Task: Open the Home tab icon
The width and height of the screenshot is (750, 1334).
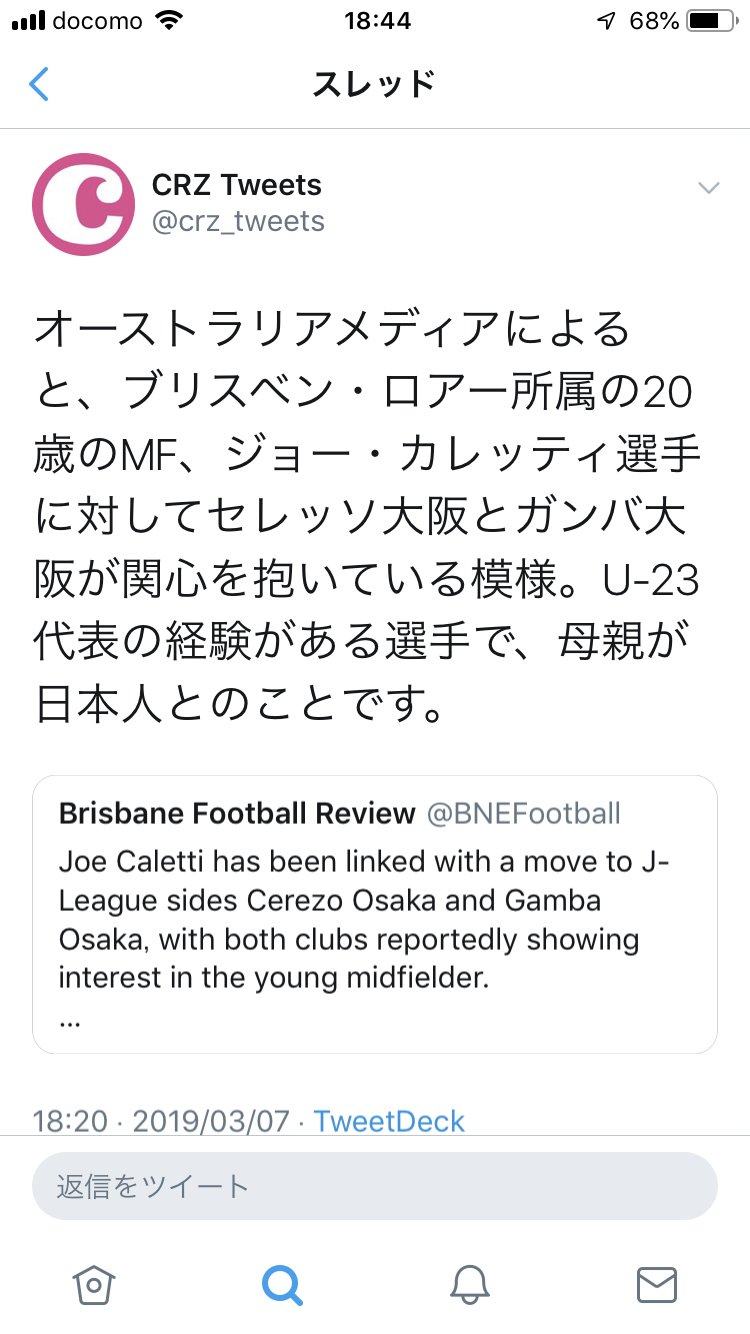Action: (x=94, y=1284)
